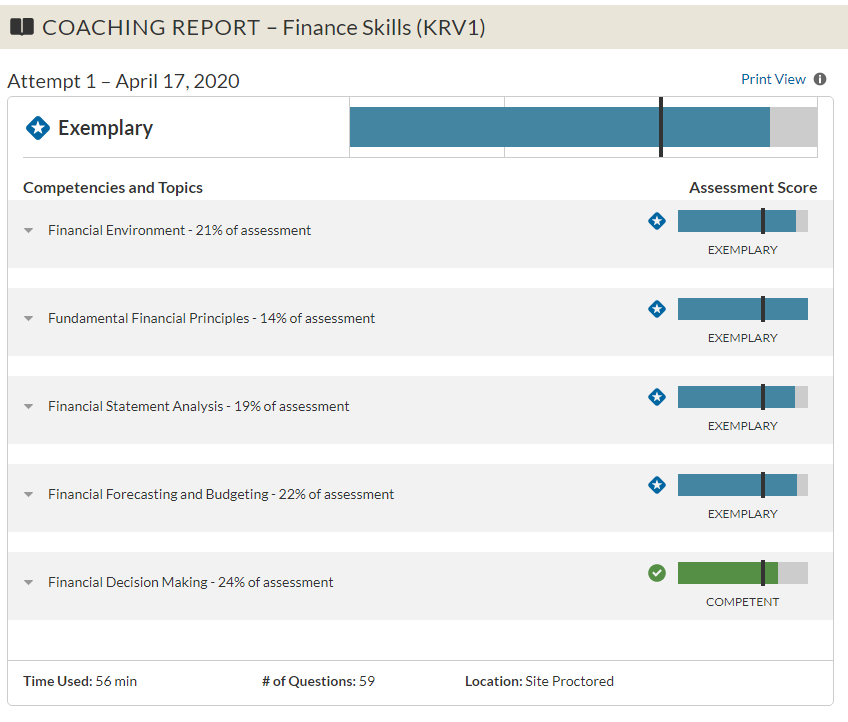Screen dimensions: 848x722
Task: Click the diamond icon for Financial Forecasting and Budgeting
Action: pos(657,485)
